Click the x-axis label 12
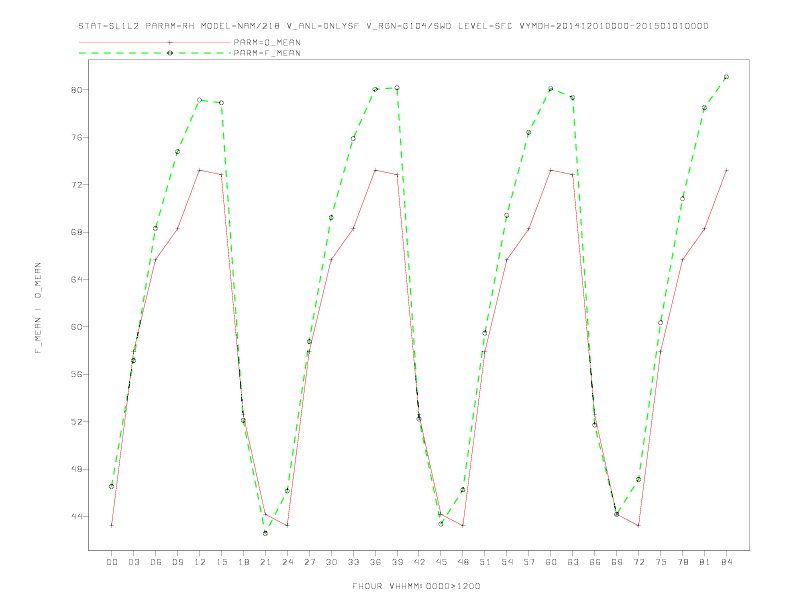Image resolution: width=792 pixels, height=612 pixels. (x=200, y=562)
